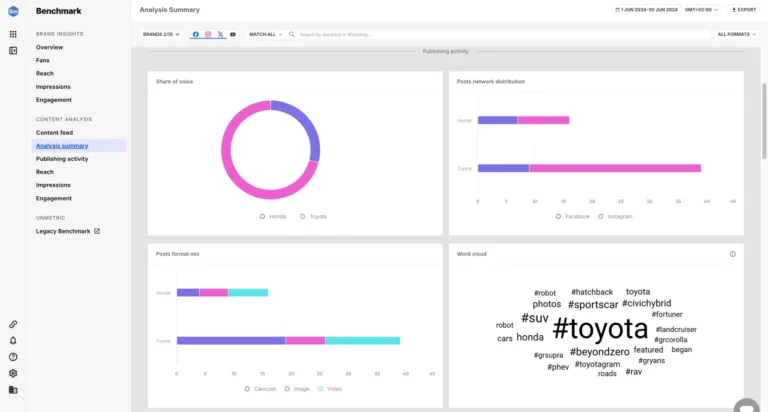Click Toyota's pink Instagram bar

(x=615, y=168)
